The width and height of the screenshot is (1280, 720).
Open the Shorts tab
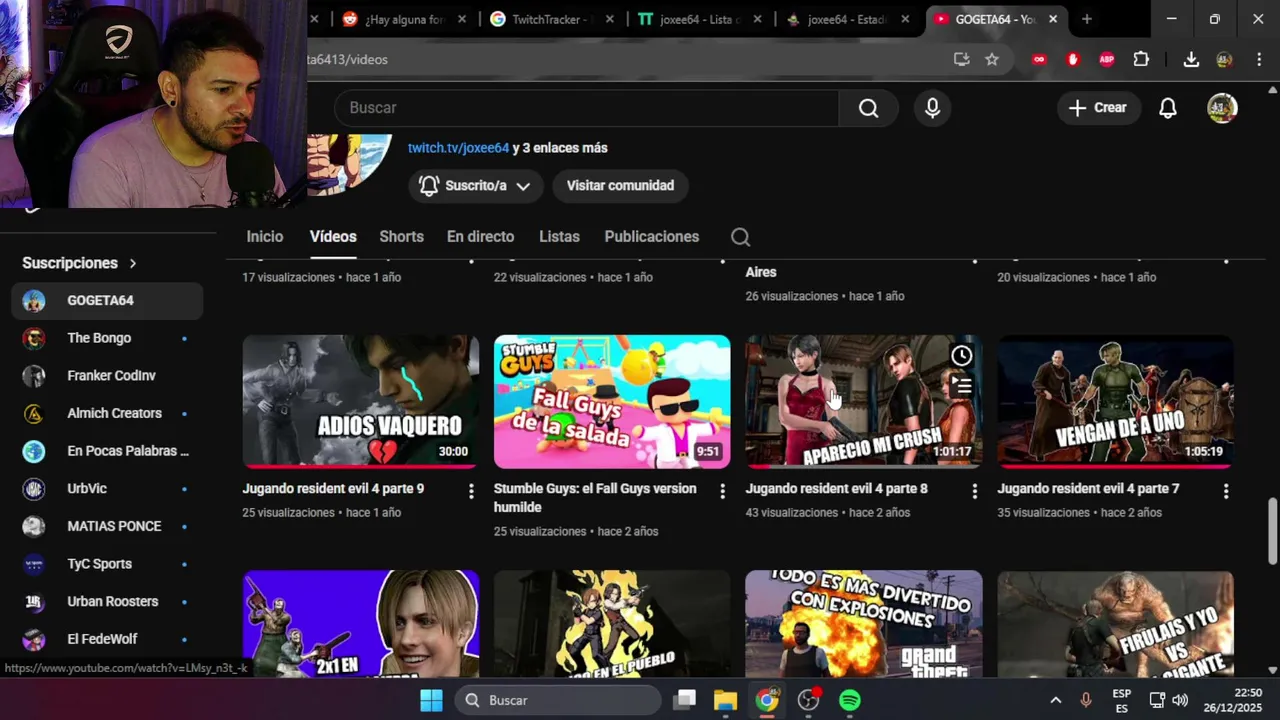click(x=401, y=237)
